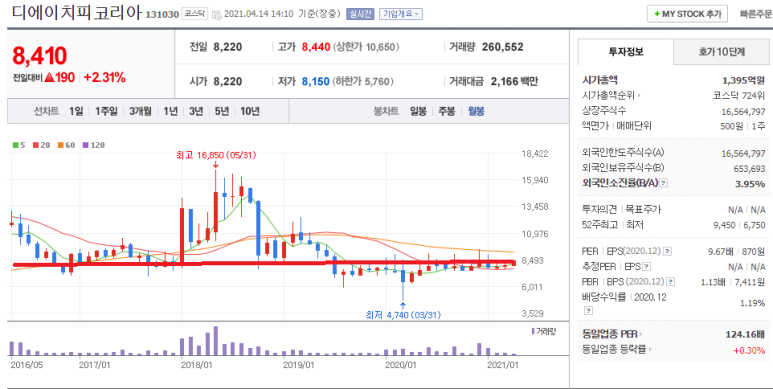Click help icon beside 외국인소진율(B/A)
The width and height of the screenshot is (773, 389).
[x=664, y=183]
